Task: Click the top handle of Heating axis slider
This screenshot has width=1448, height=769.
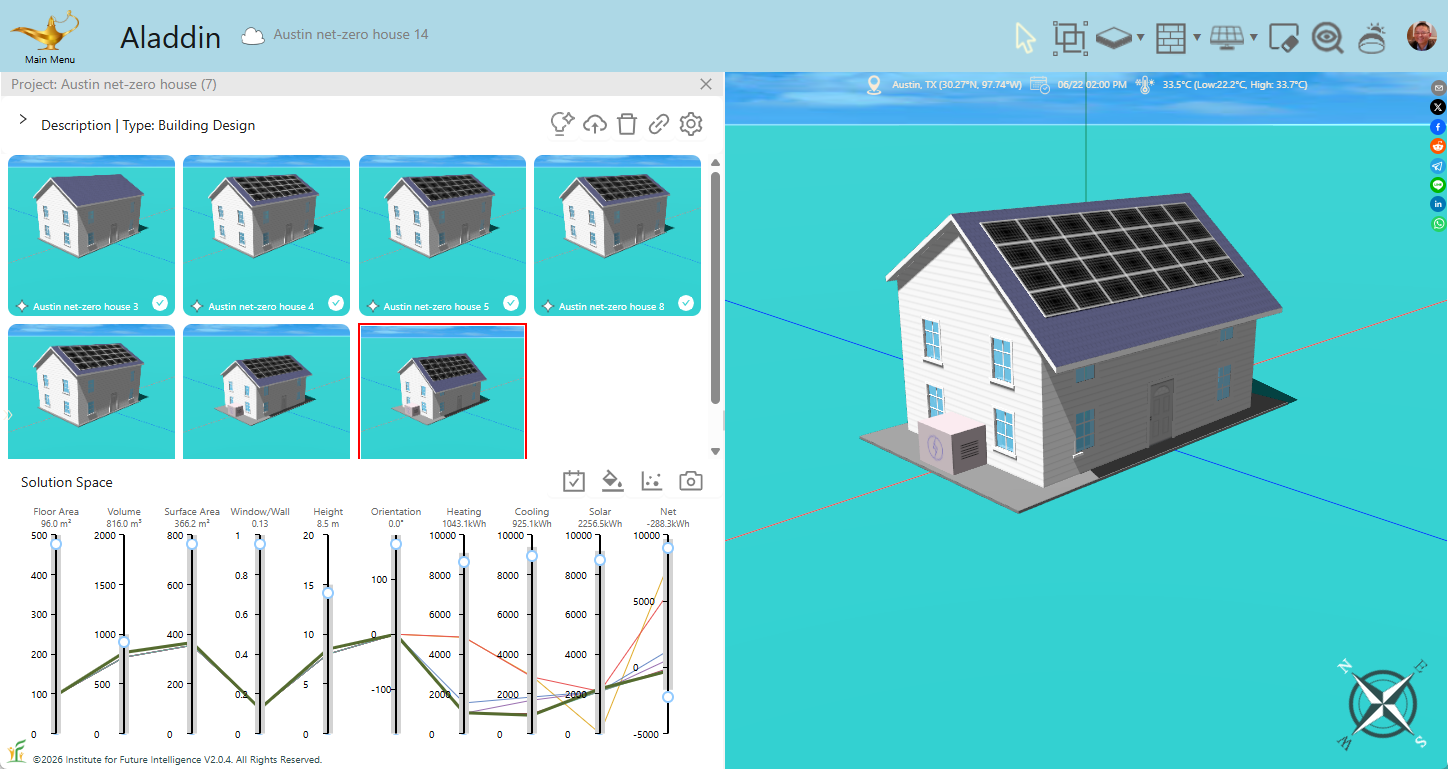Action: pyautogui.click(x=464, y=562)
